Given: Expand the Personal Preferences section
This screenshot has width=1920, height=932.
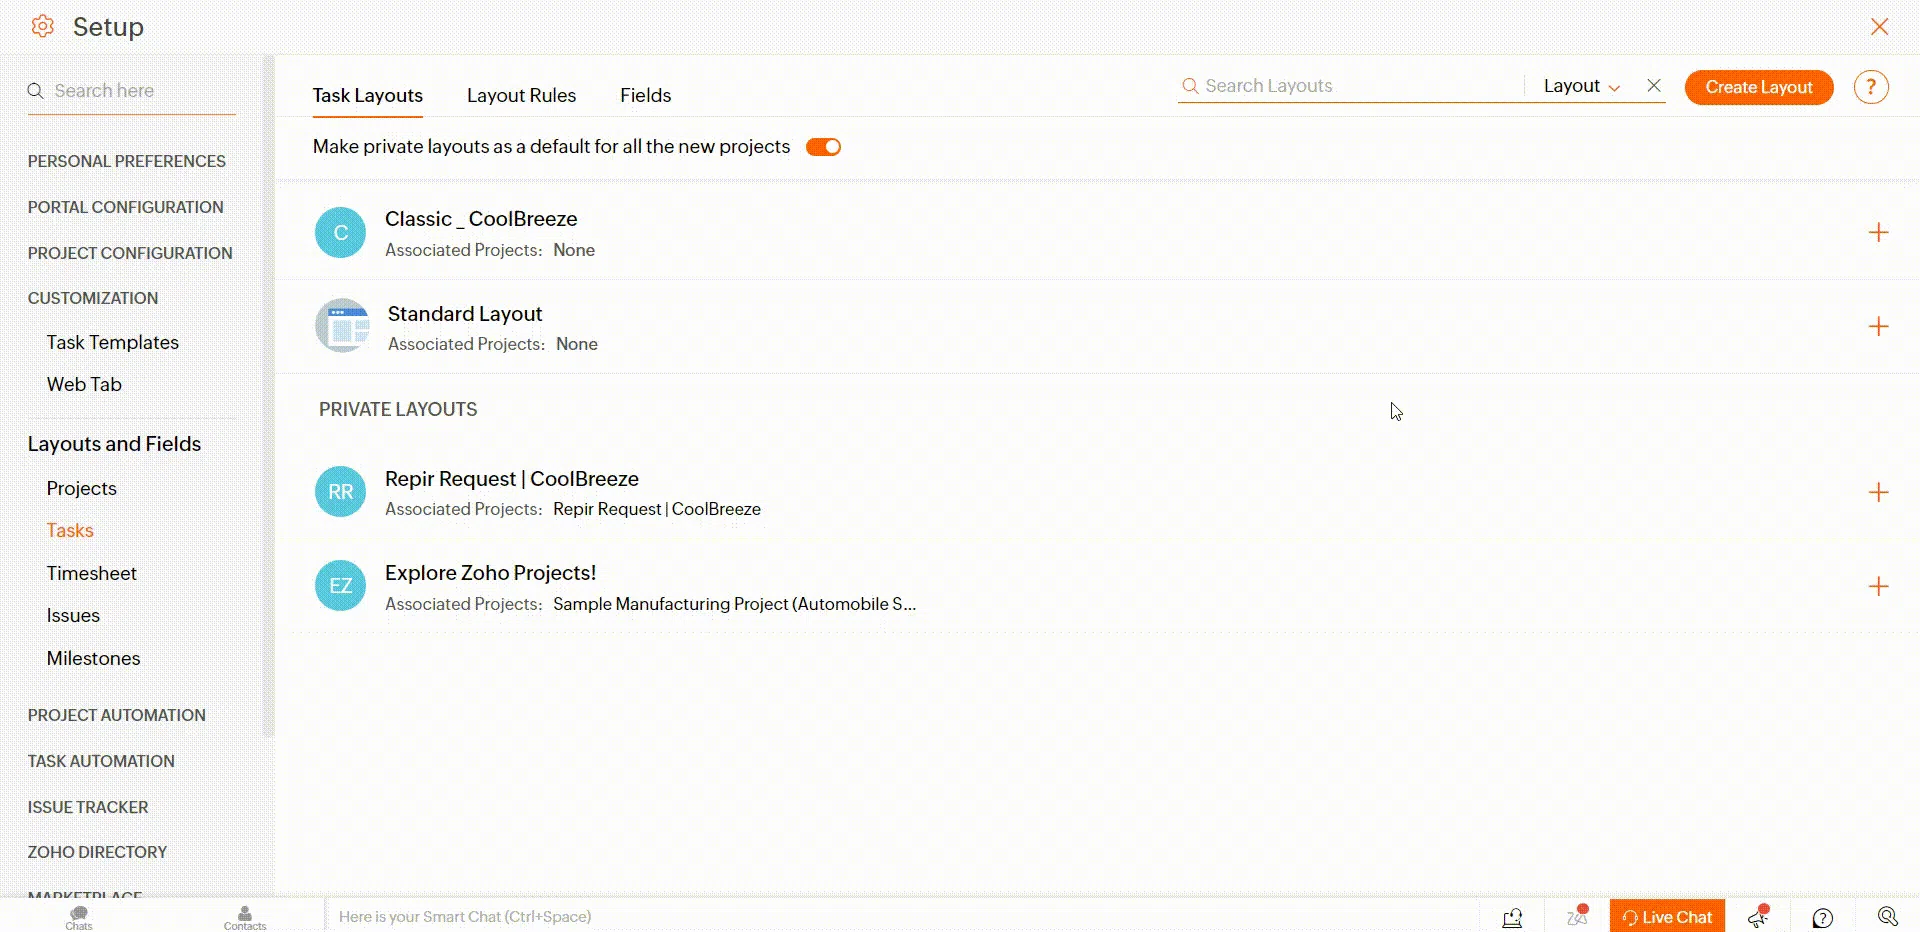Looking at the screenshot, I should (126, 161).
